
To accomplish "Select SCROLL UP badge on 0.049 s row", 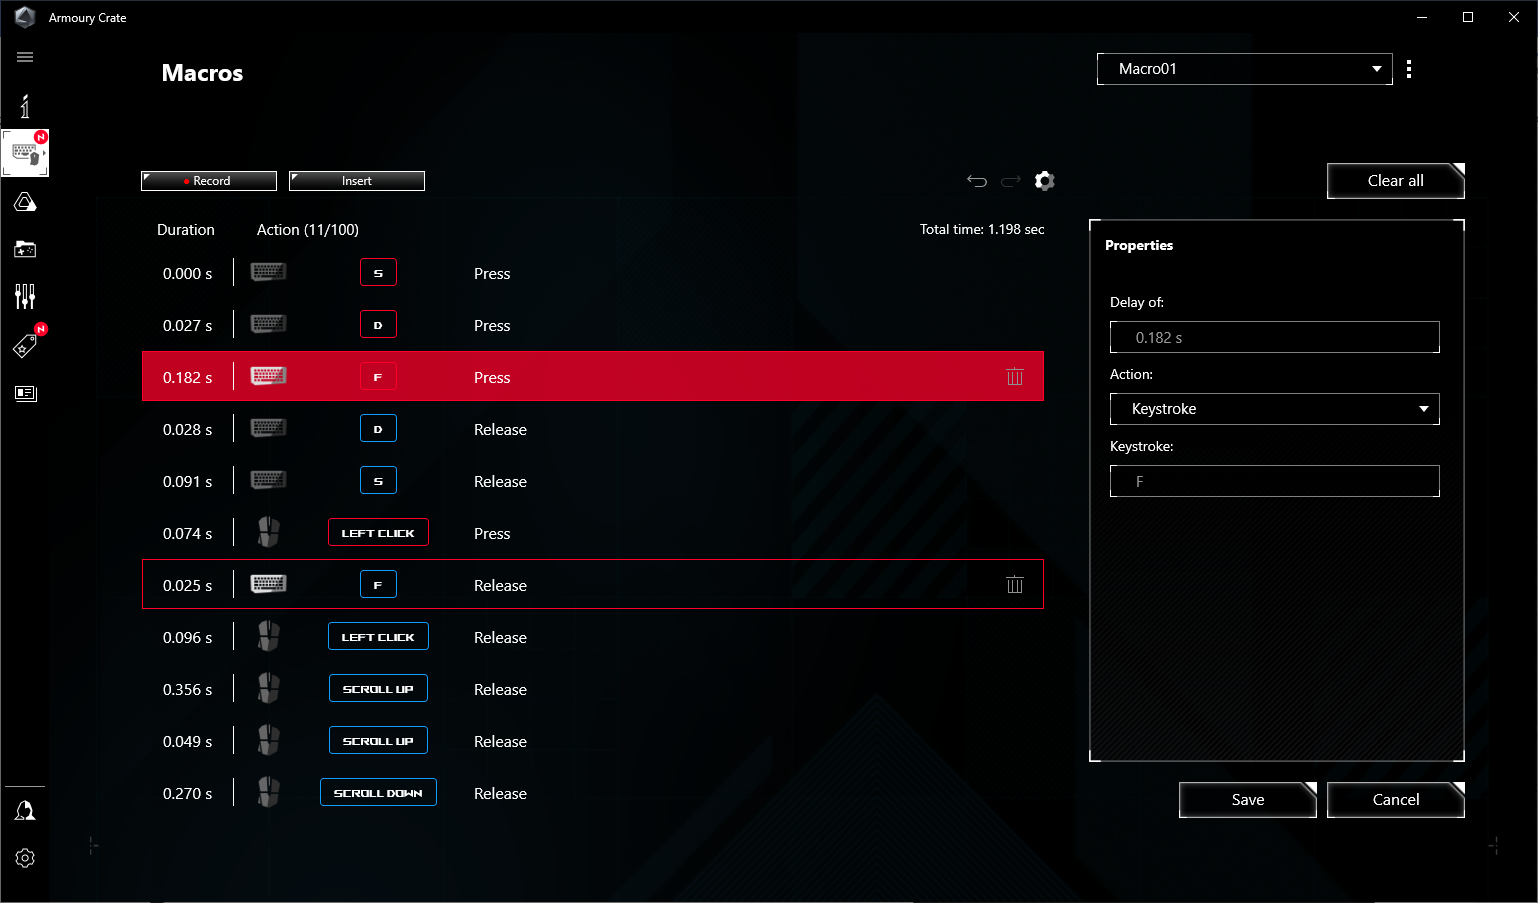I will pyautogui.click(x=378, y=740).
